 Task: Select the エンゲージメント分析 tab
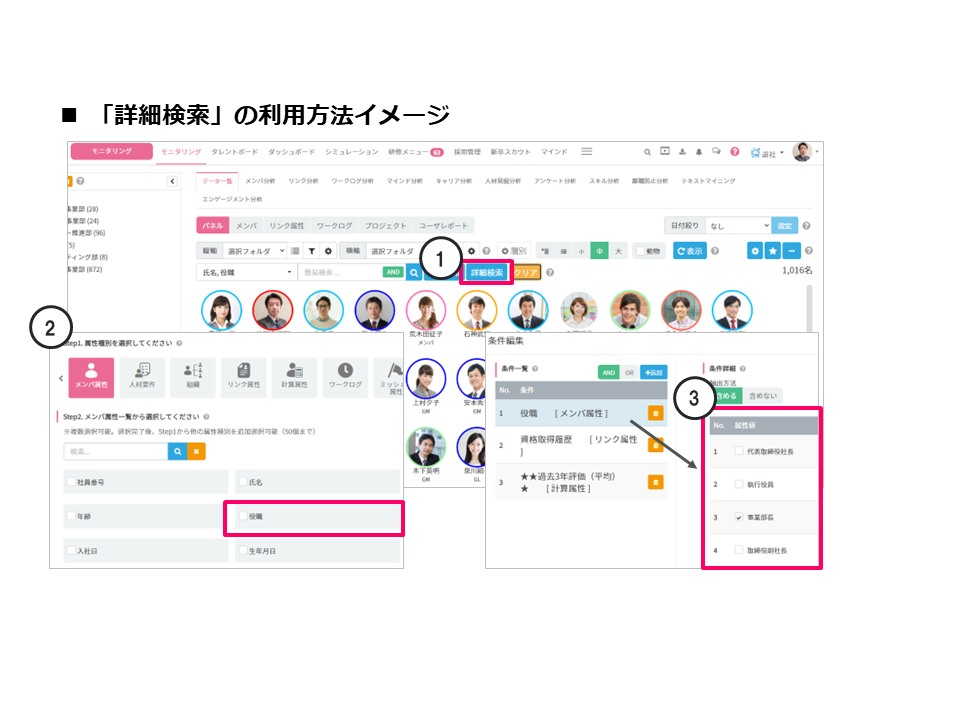click(232, 199)
